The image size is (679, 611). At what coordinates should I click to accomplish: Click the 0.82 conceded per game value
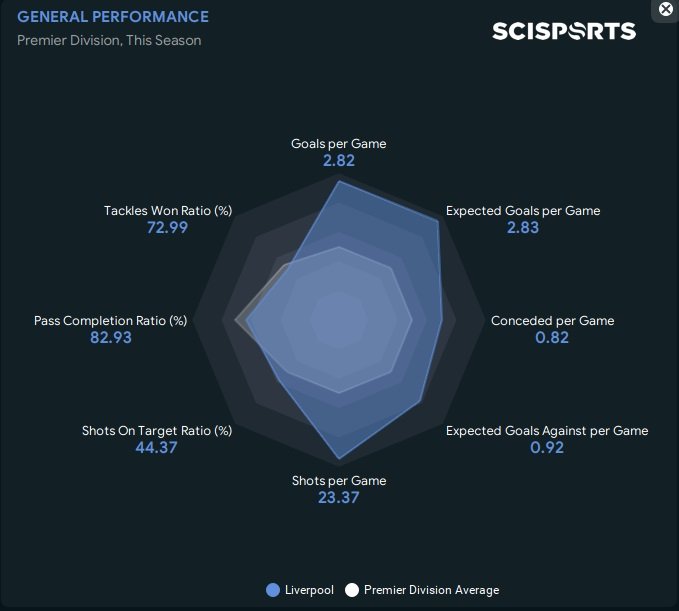(x=552, y=338)
